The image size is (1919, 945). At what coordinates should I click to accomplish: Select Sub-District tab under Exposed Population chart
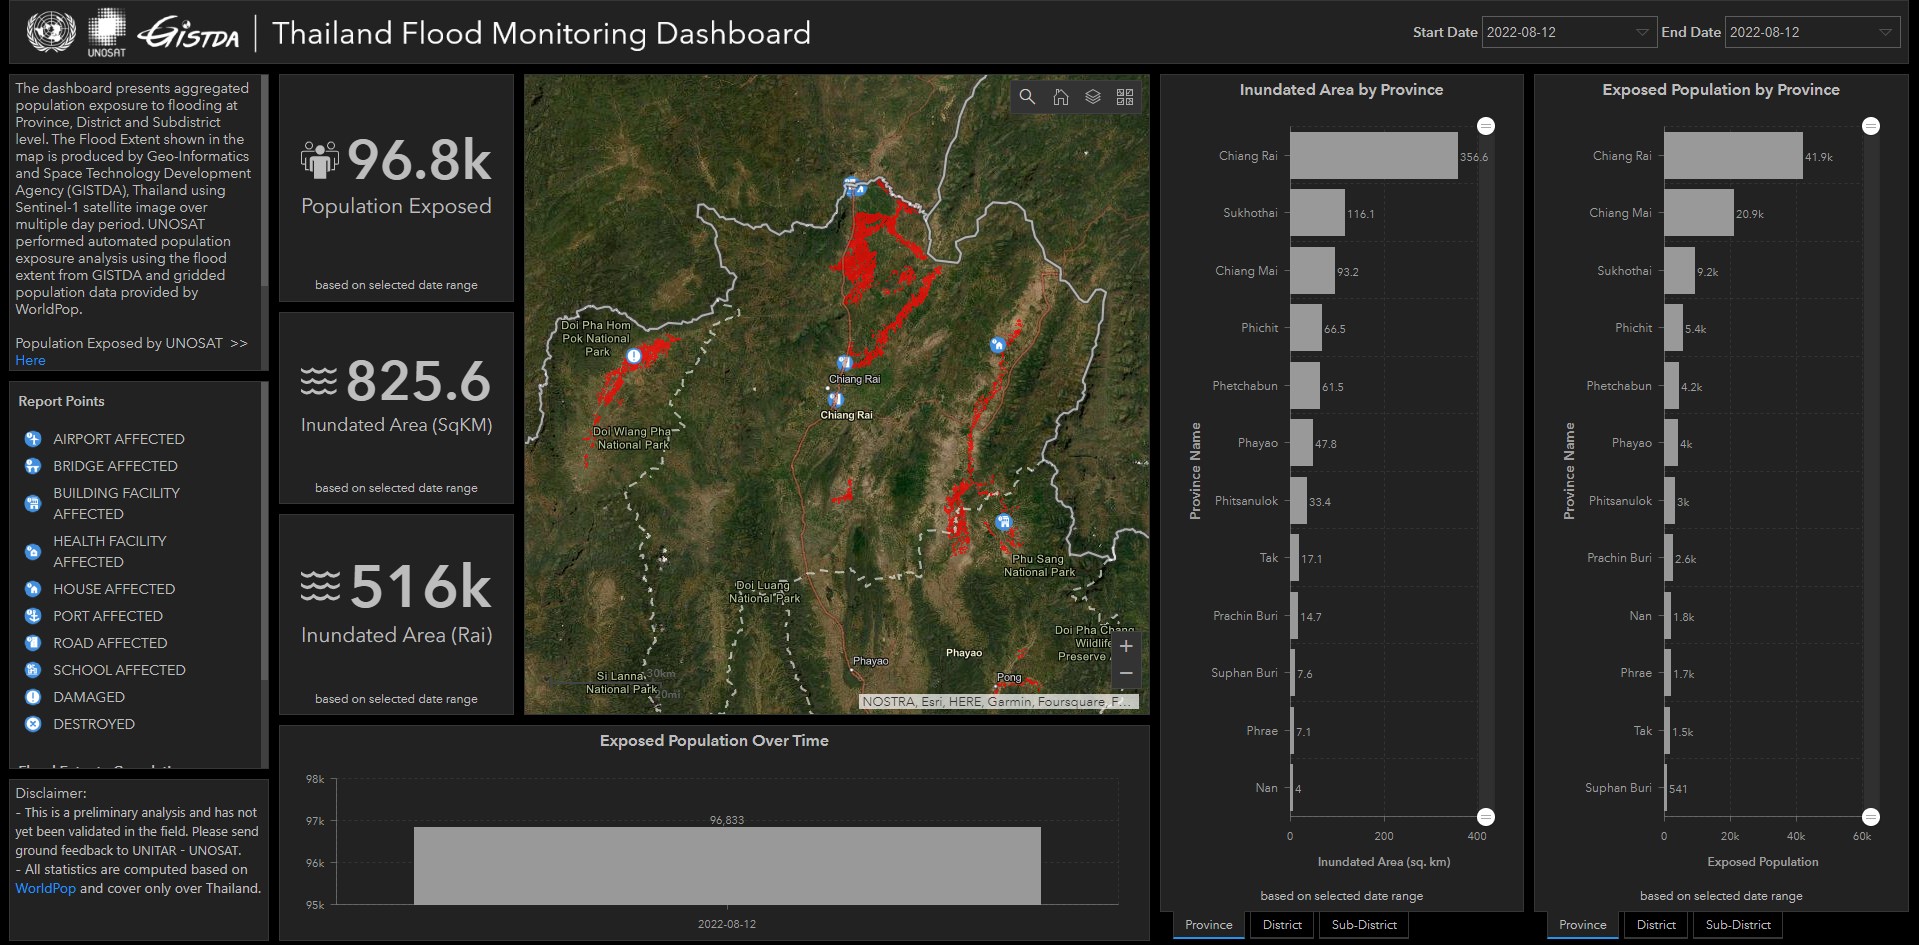(1738, 925)
